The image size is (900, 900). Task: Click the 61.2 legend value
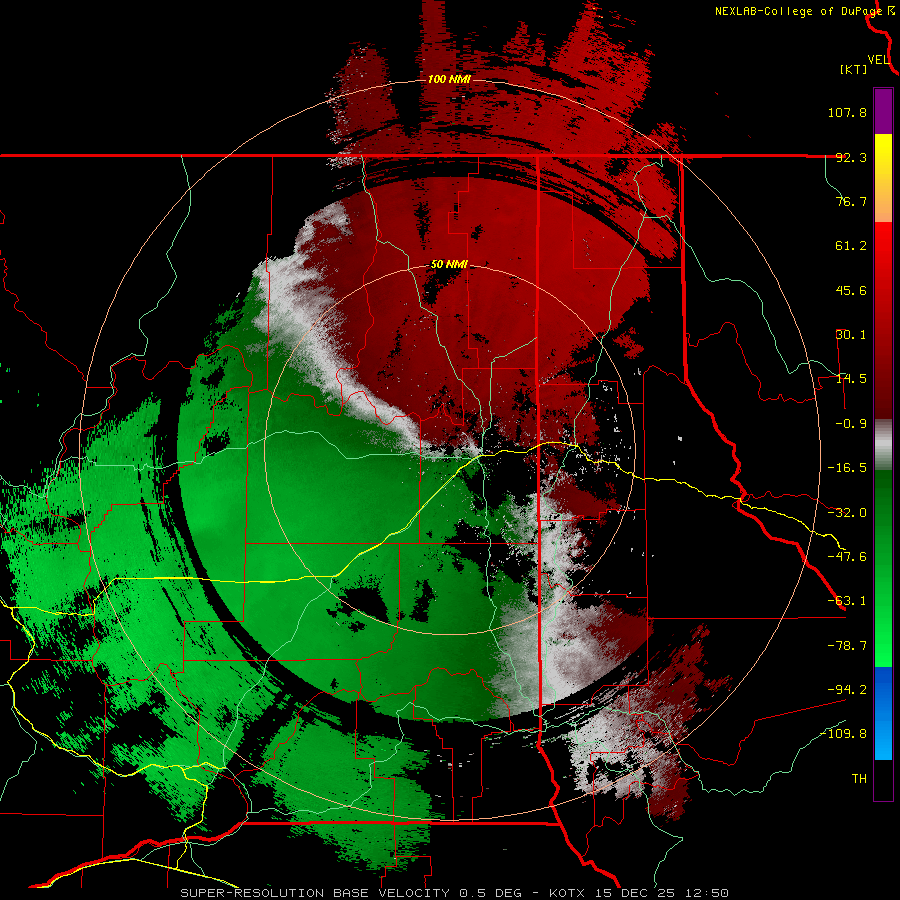851,246
